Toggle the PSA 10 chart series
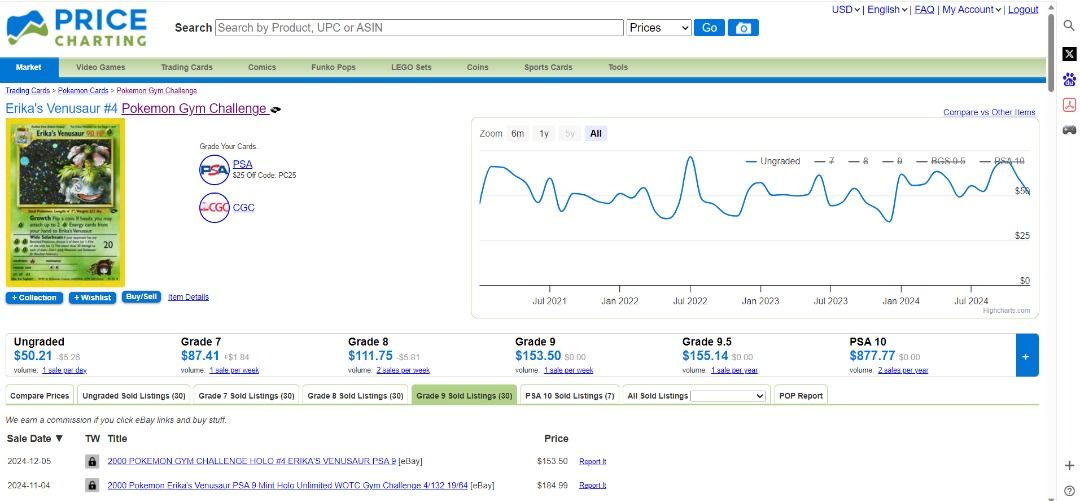1080x501 pixels. click(x=1001, y=161)
